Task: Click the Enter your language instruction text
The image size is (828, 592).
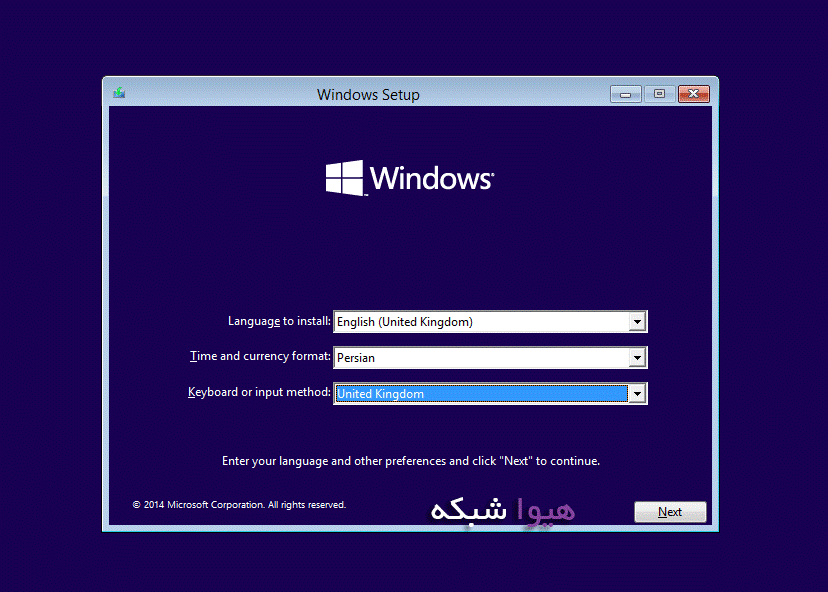Action: pyautogui.click(x=411, y=461)
